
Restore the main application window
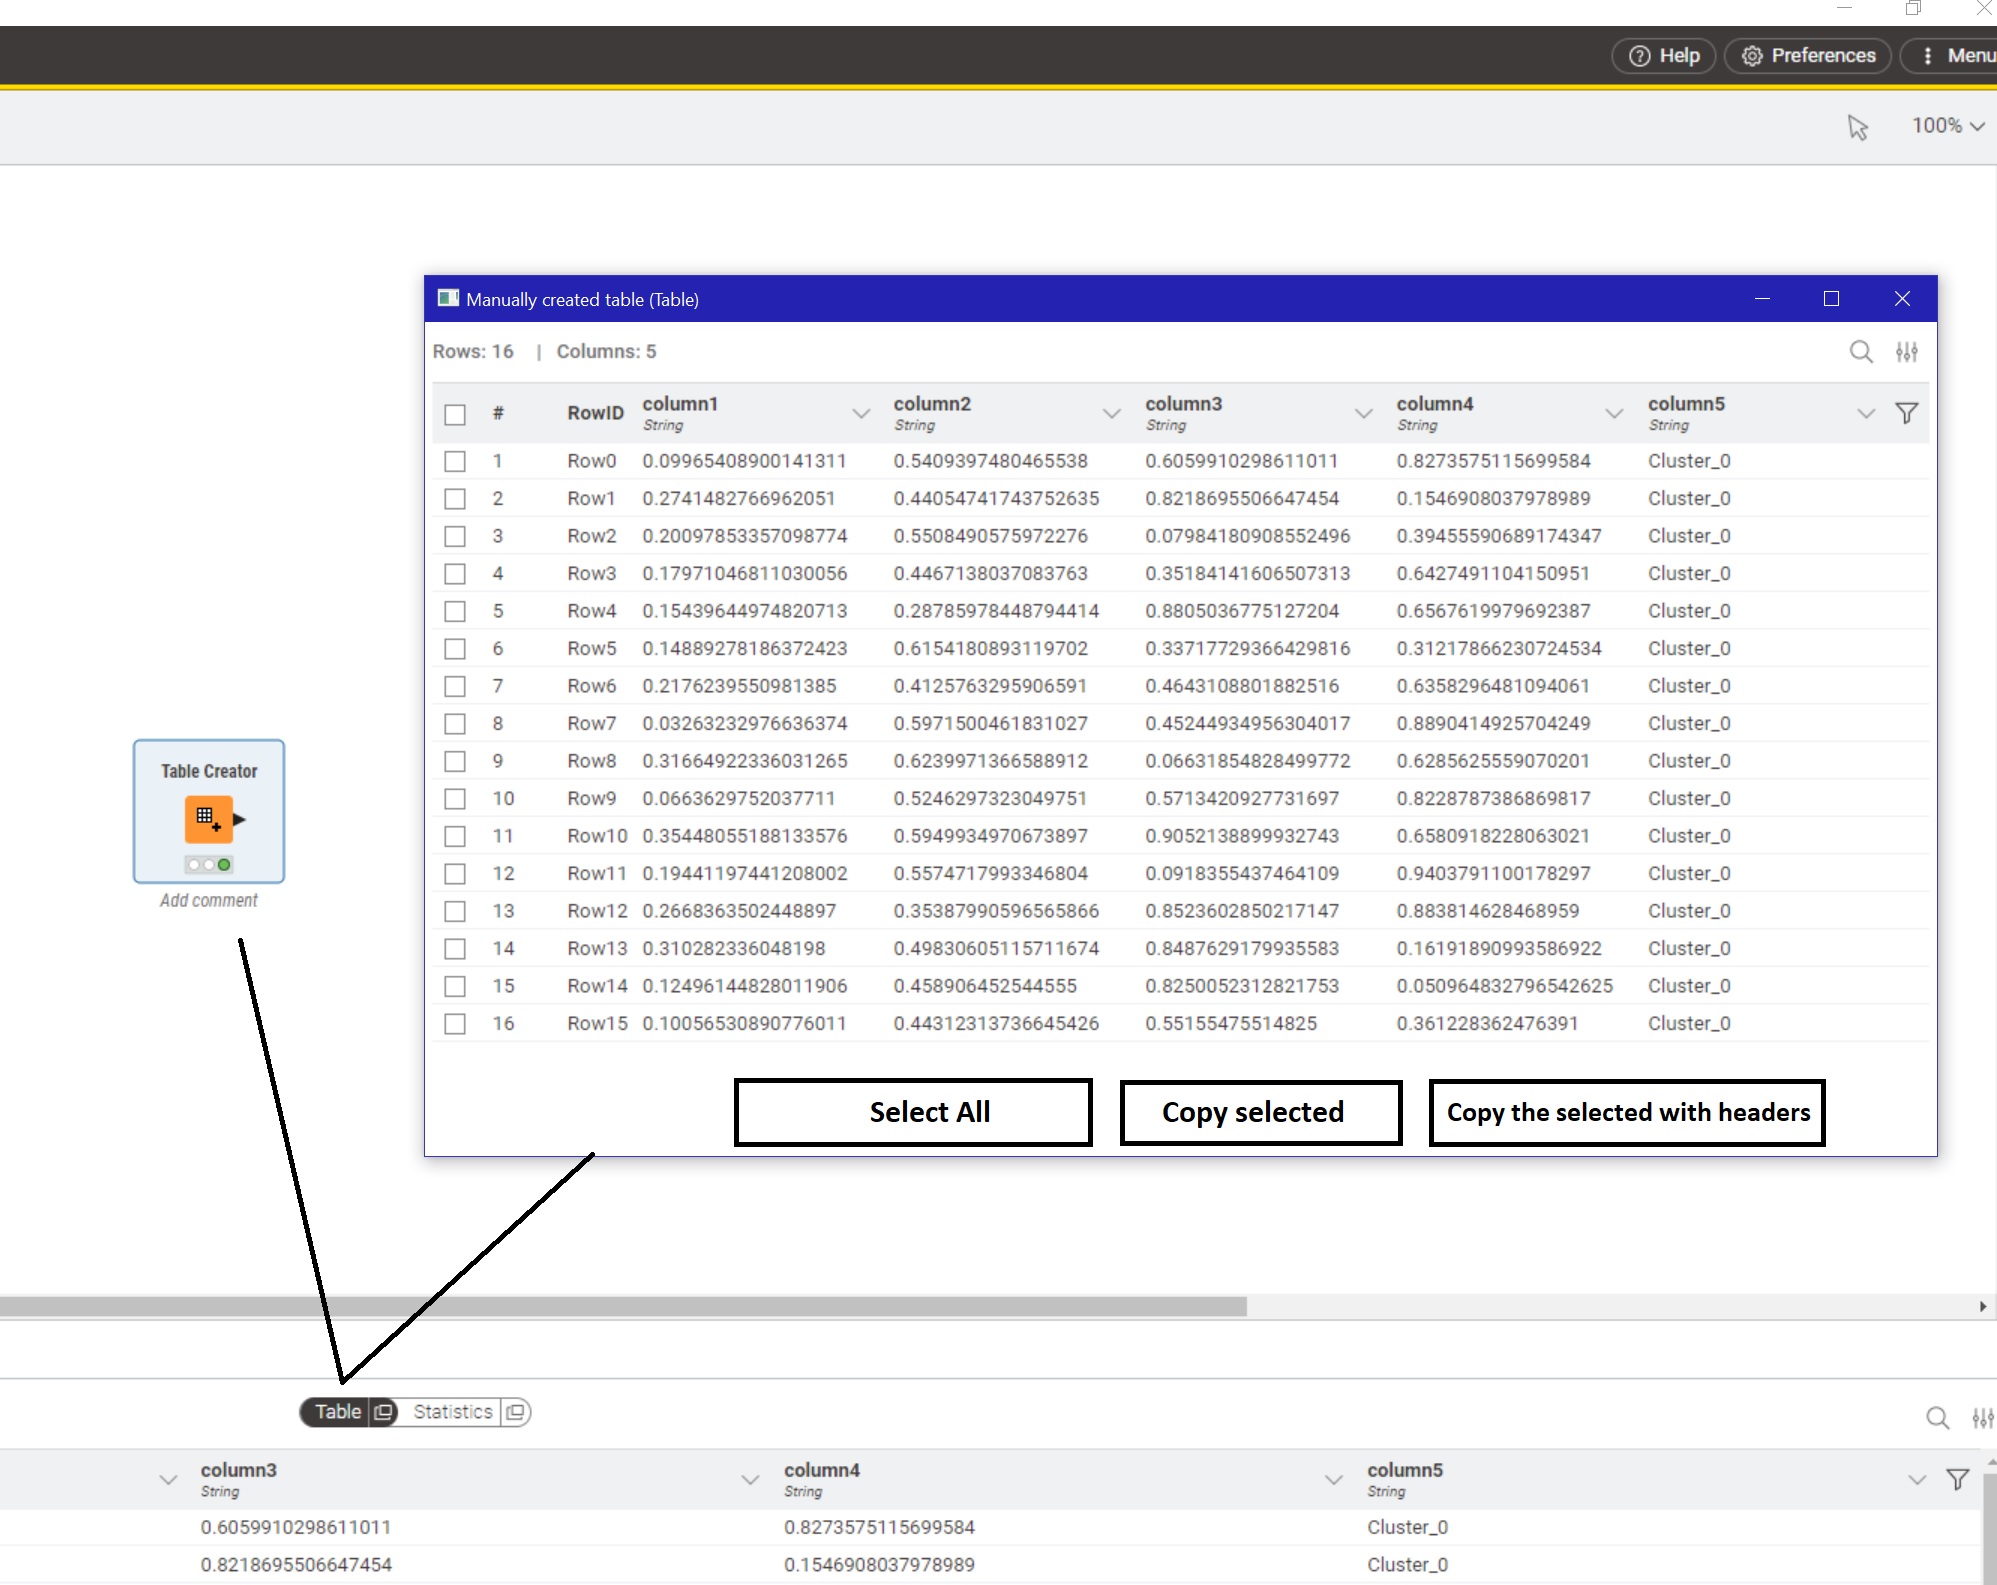(x=1913, y=9)
